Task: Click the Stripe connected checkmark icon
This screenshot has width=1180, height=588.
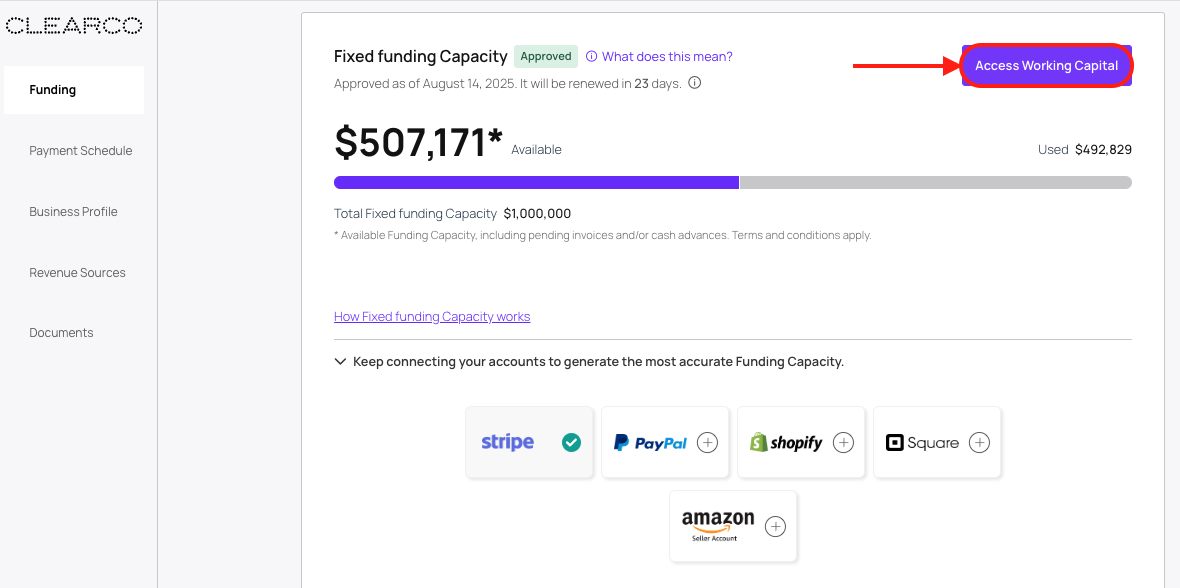Action: (x=571, y=442)
